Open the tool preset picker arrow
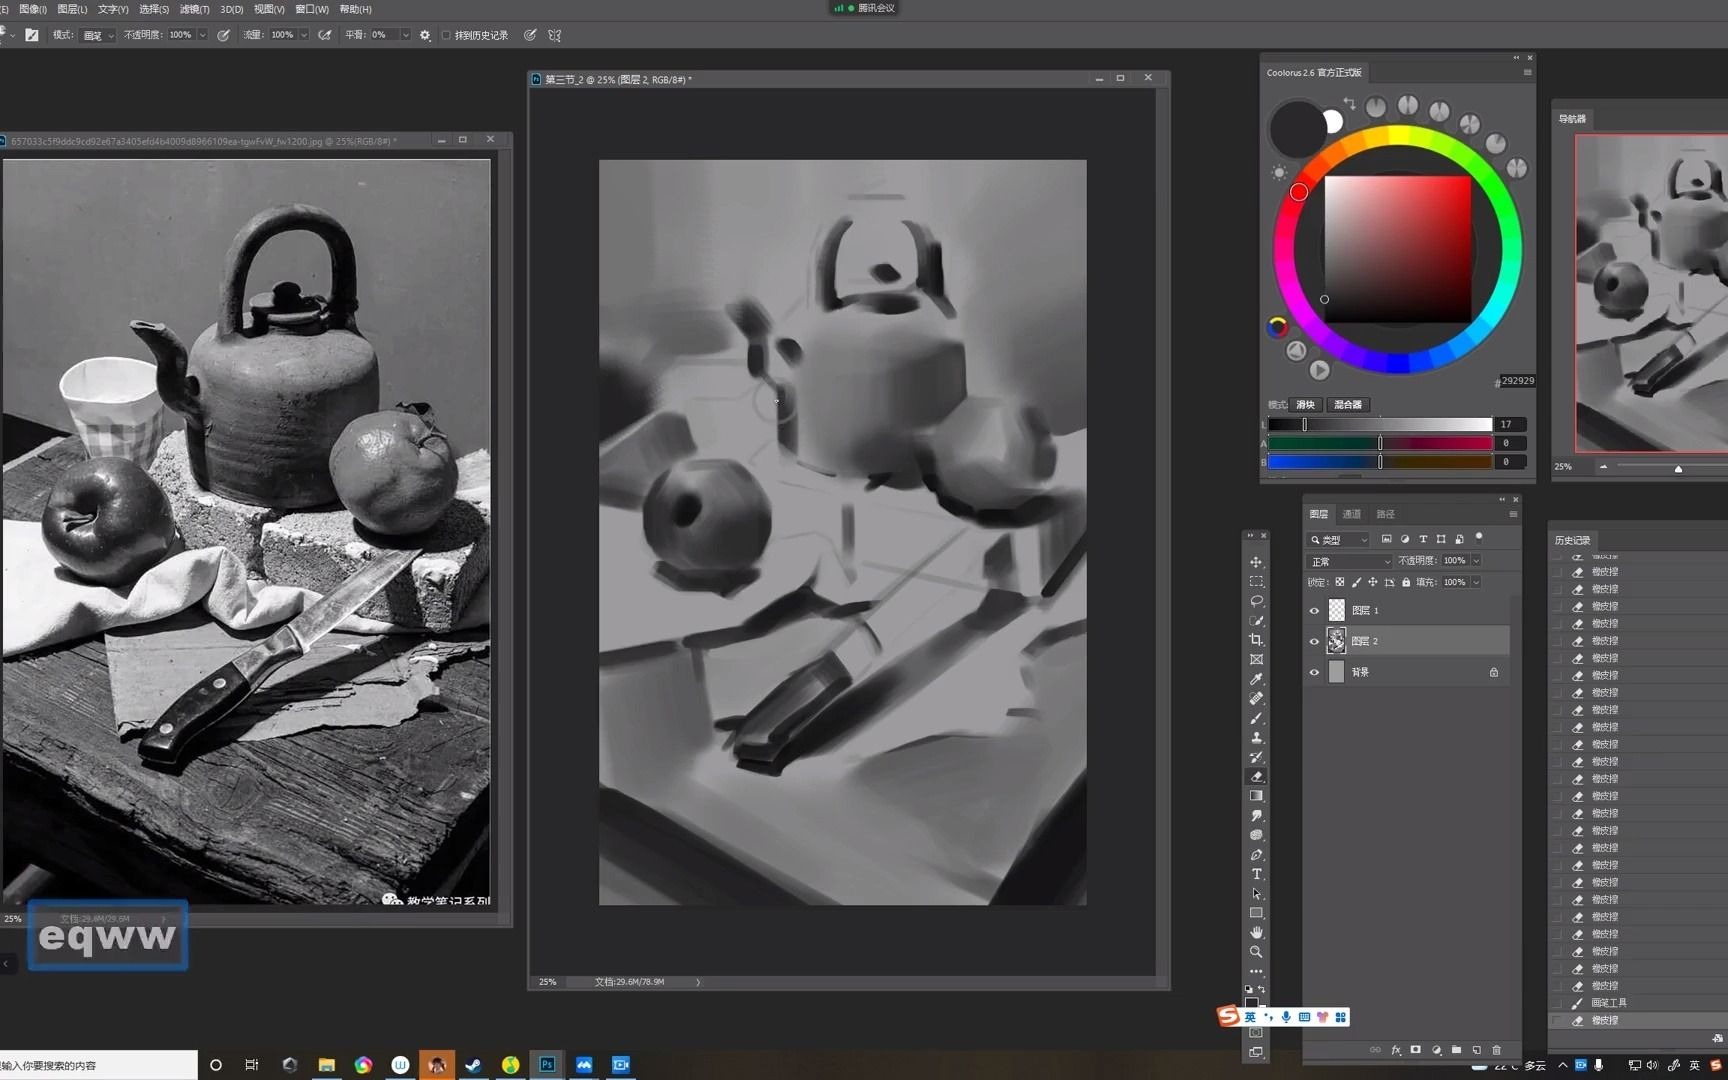This screenshot has height=1080, width=1728. coord(12,35)
